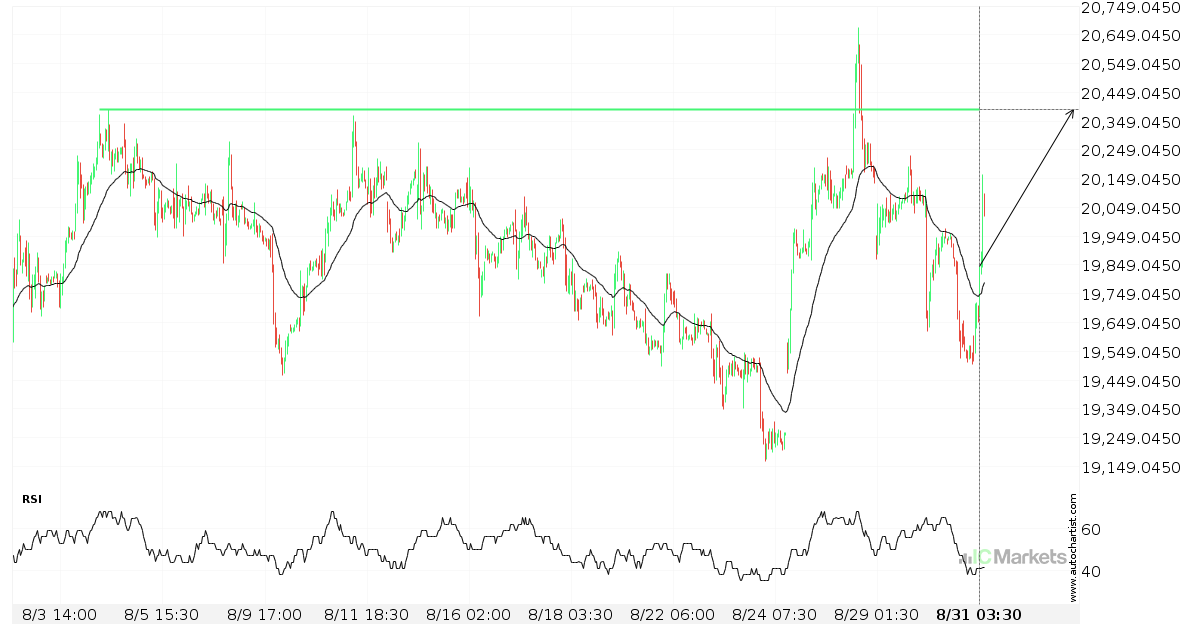The height and width of the screenshot is (630, 1200).
Task: Click the 20,149.0450 price axis label
Action: pyautogui.click(x=1133, y=180)
